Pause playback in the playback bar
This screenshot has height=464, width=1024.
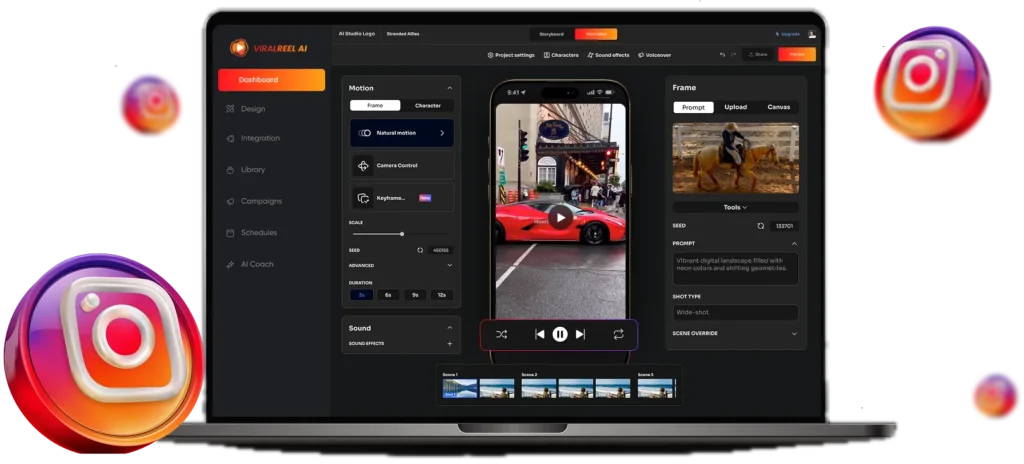coord(560,335)
